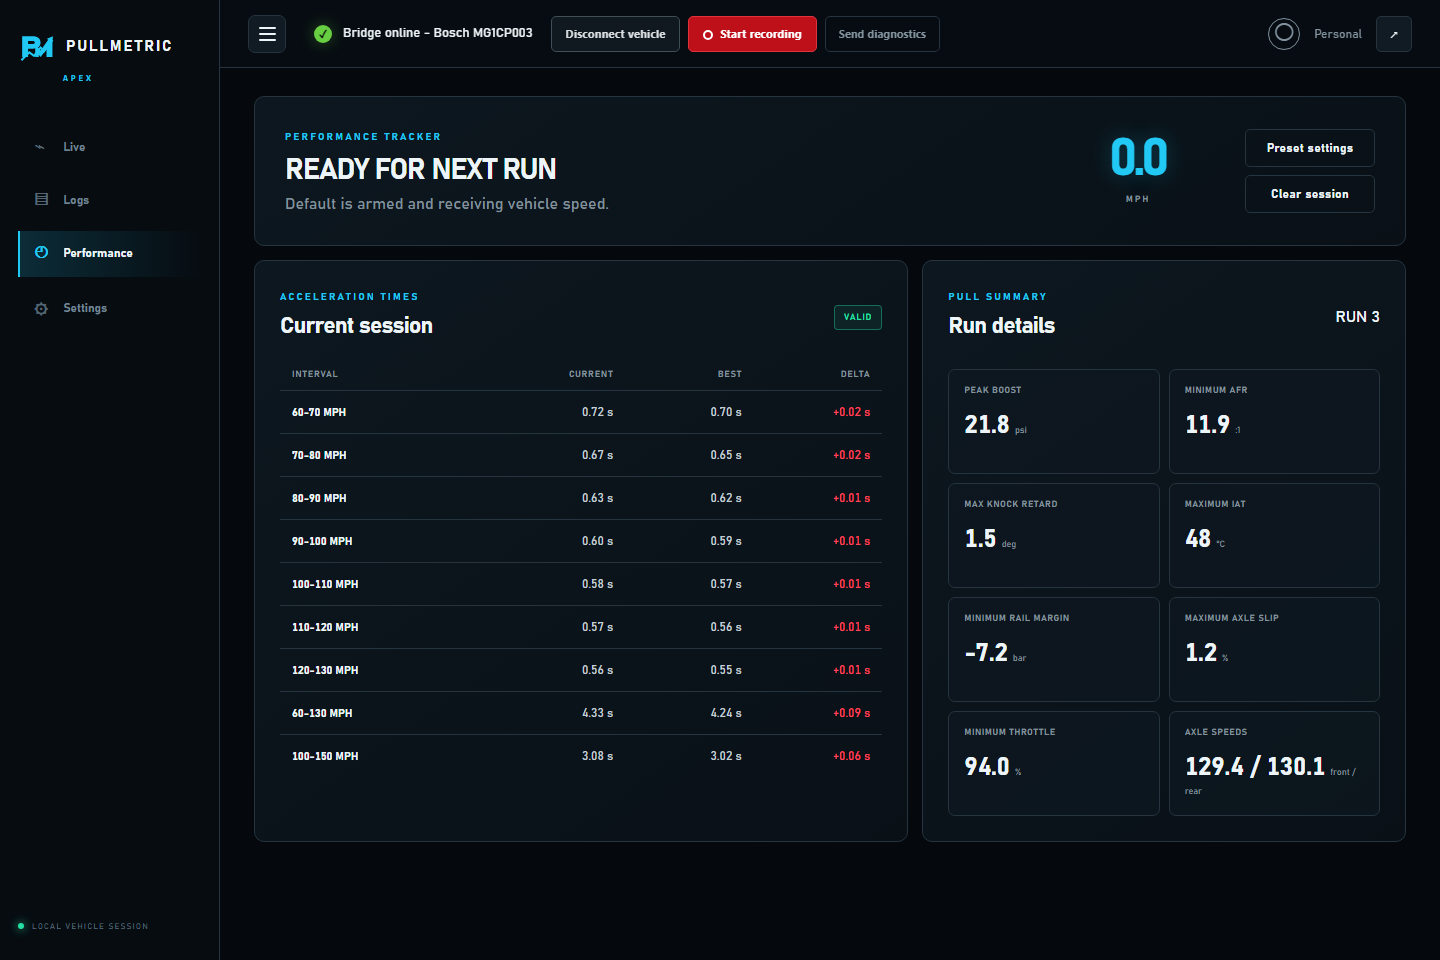Disconnect the vehicle
The width and height of the screenshot is (1440, 960).
tap(615, 34)
